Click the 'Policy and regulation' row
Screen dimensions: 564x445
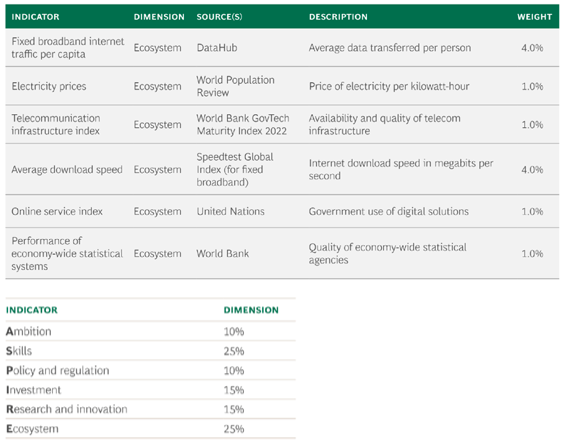[x=151, y=370]
